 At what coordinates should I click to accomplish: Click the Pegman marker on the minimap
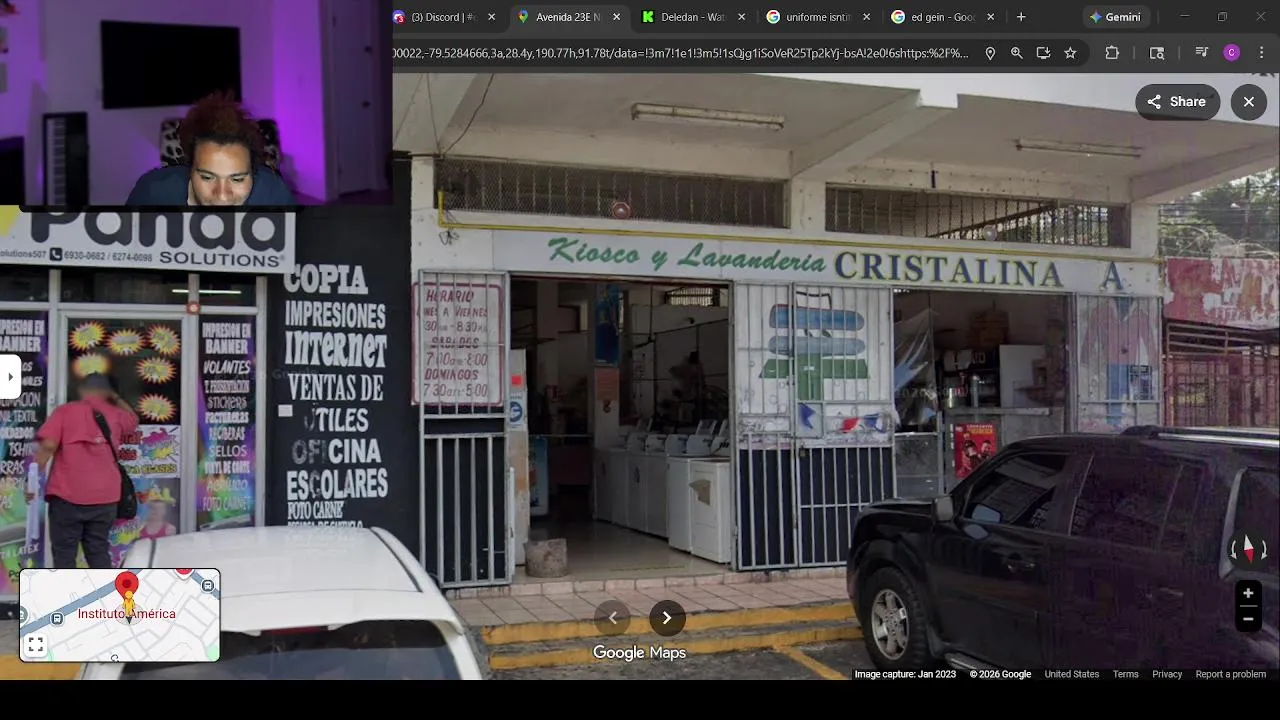127,604
